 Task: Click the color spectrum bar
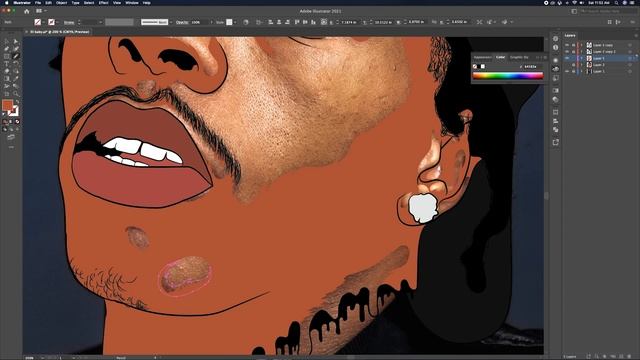coord(508,76)
